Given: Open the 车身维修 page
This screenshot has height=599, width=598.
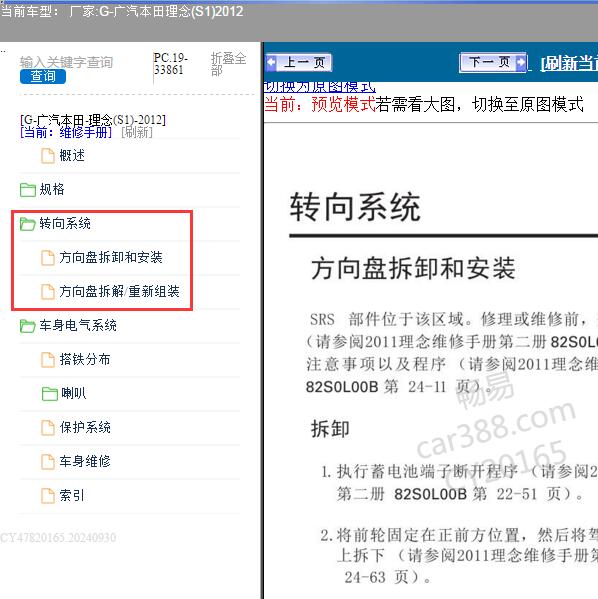Looking at the screenshot, I should click(x=85, y=461).
